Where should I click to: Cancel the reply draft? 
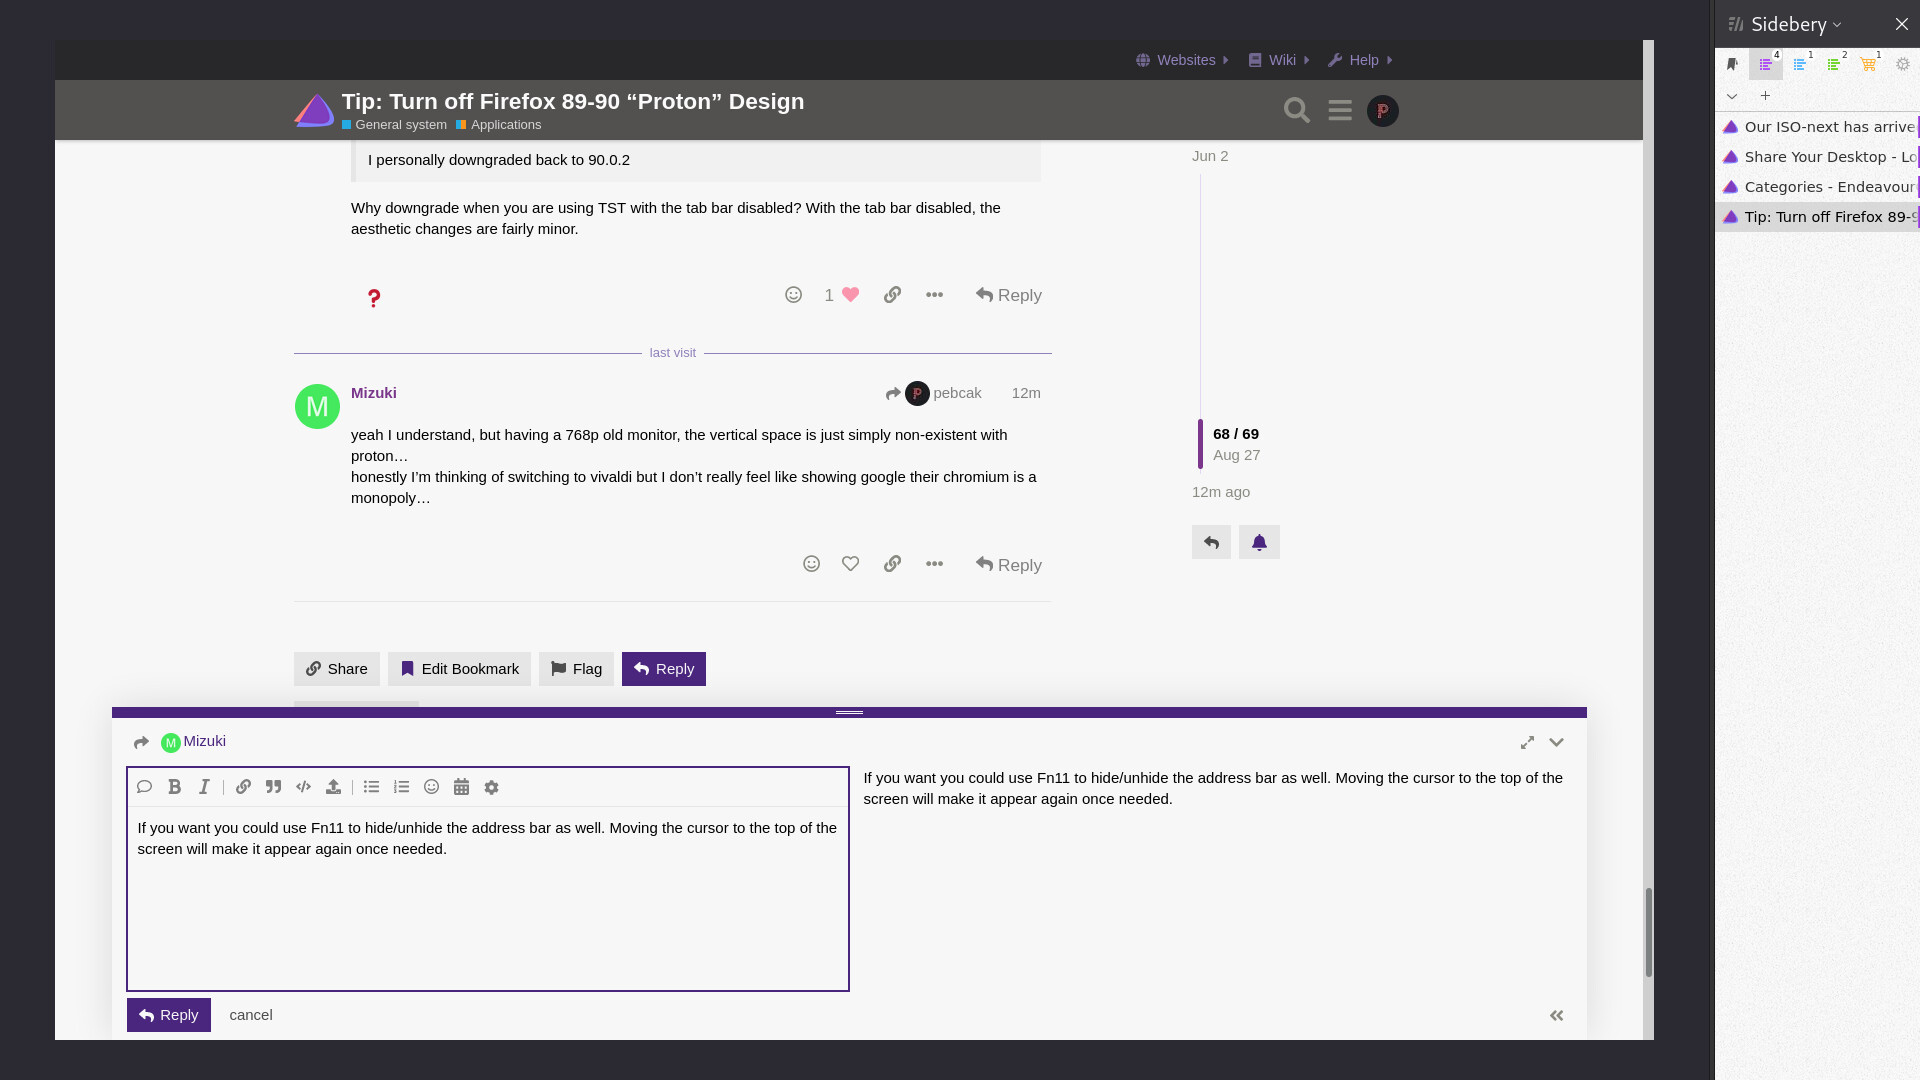[251, 1015]
